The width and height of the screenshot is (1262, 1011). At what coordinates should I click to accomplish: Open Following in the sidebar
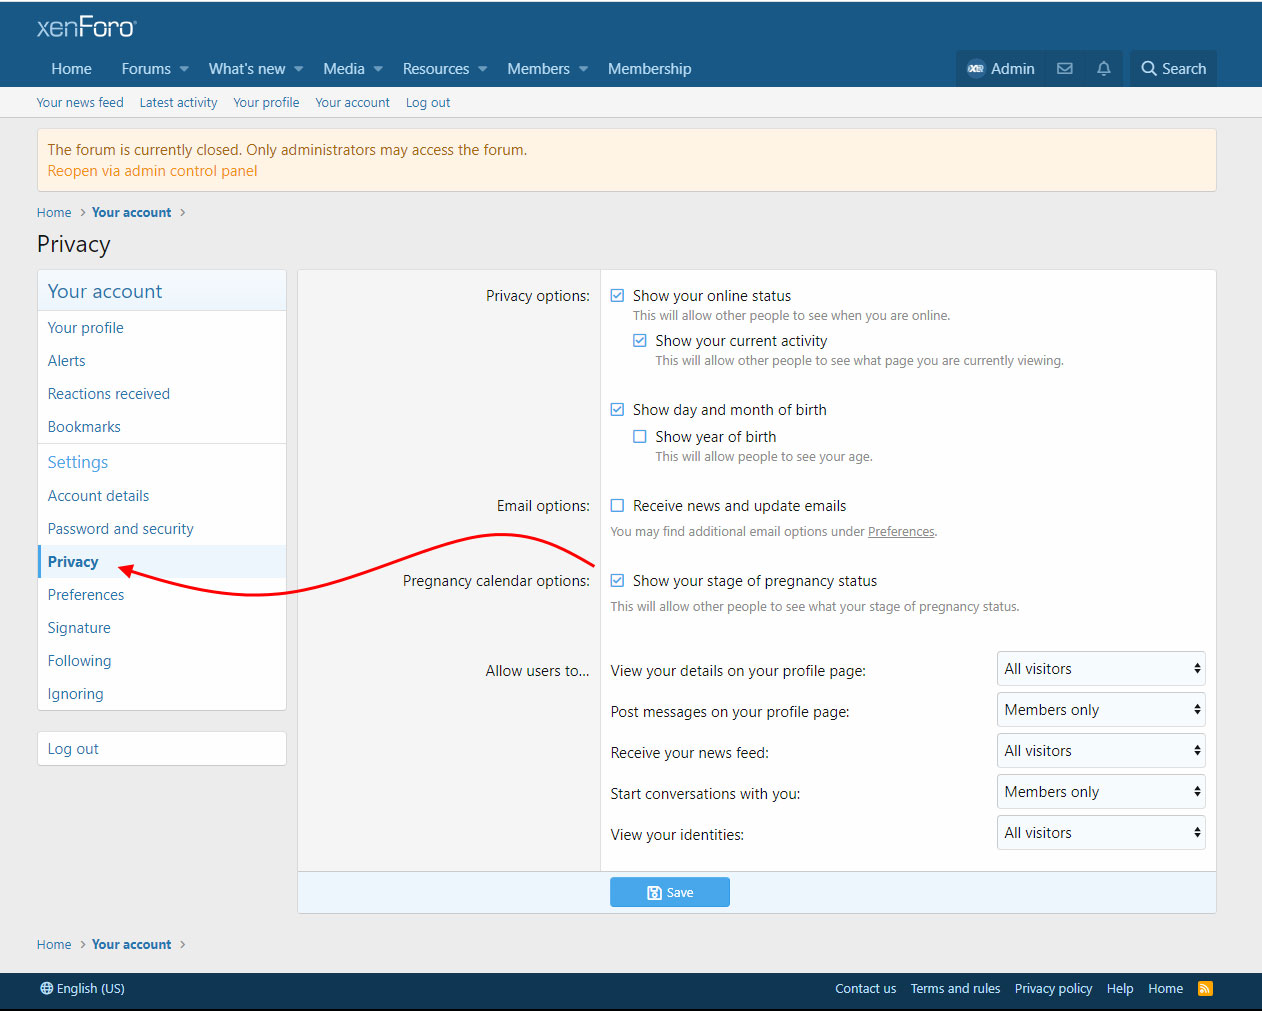click(x=162, y=661)
